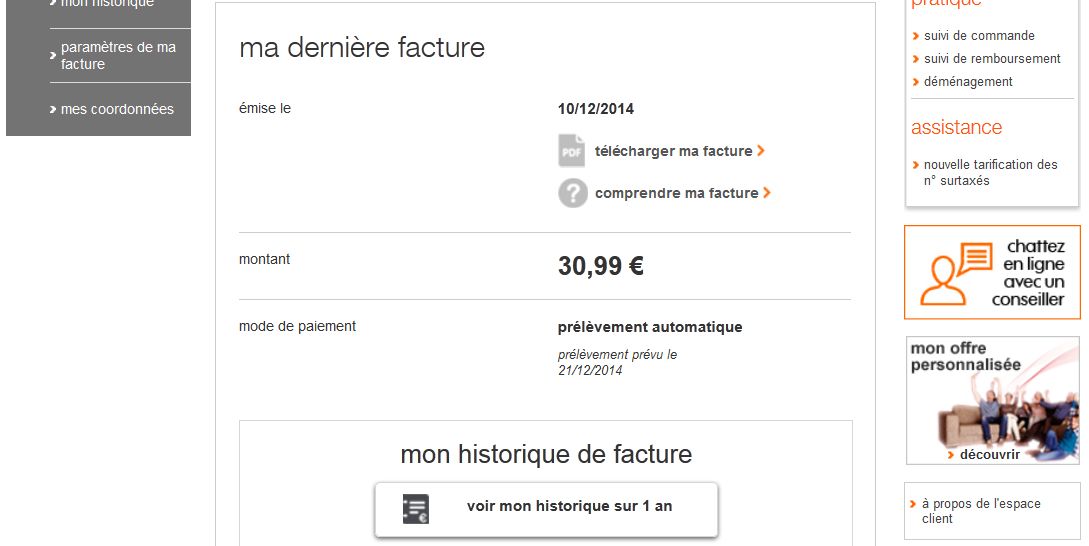The image size is (1089, 546).
Task: Open the comprendre ma facture link
Action: click(676, 193)
